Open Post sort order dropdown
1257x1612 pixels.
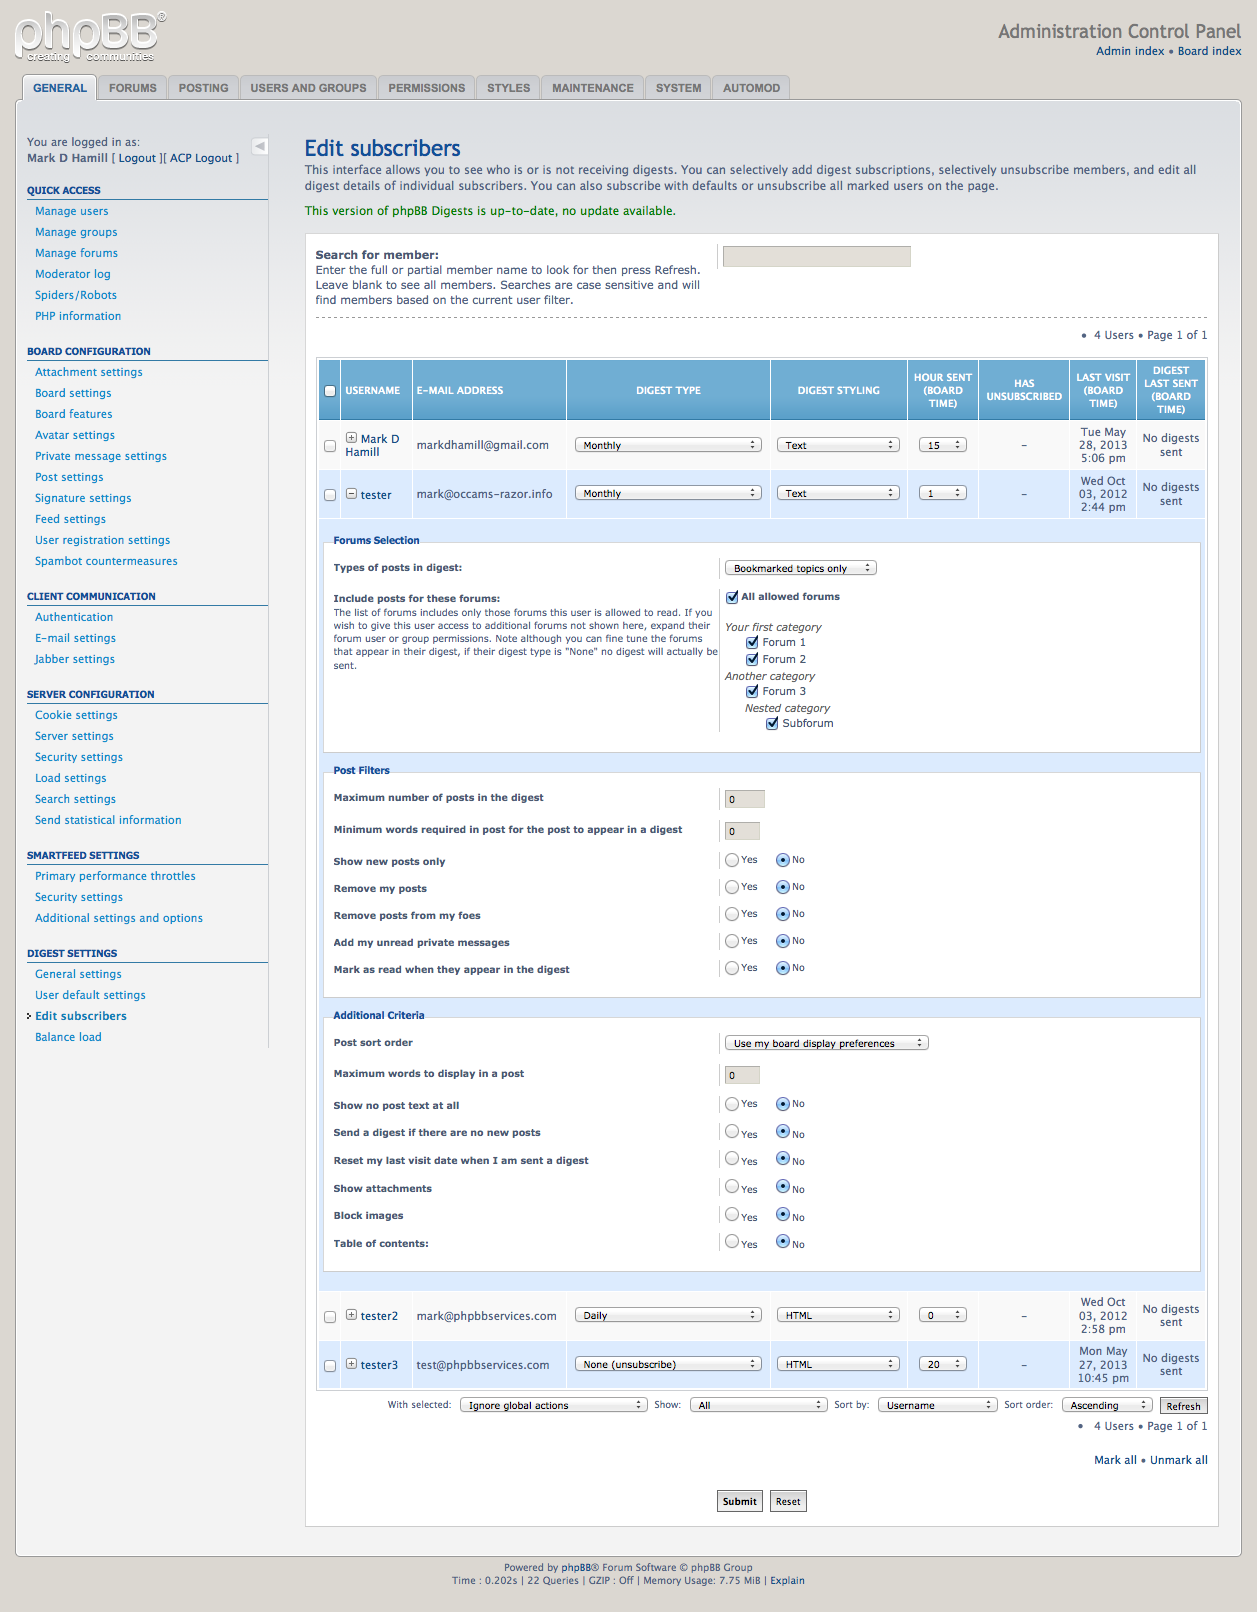[x=826, y=1043]
